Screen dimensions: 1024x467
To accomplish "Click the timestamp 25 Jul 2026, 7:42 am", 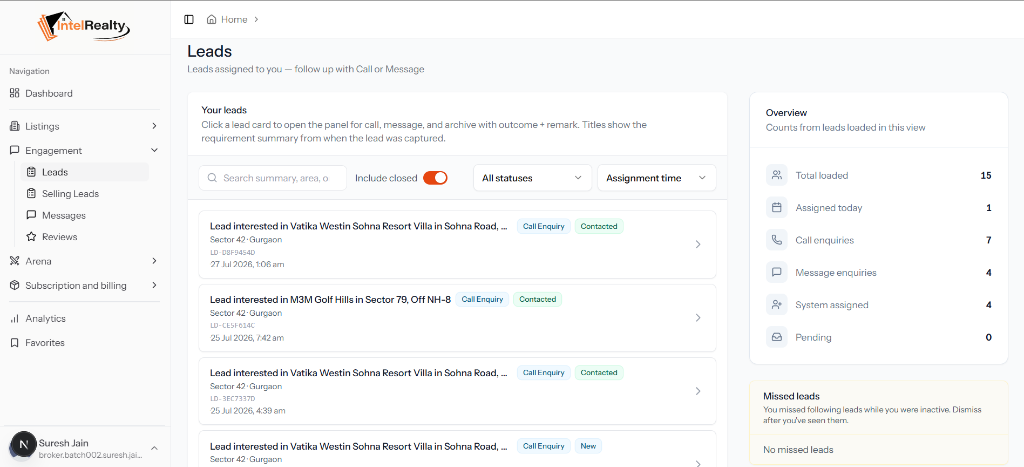I will pos(247,338).
